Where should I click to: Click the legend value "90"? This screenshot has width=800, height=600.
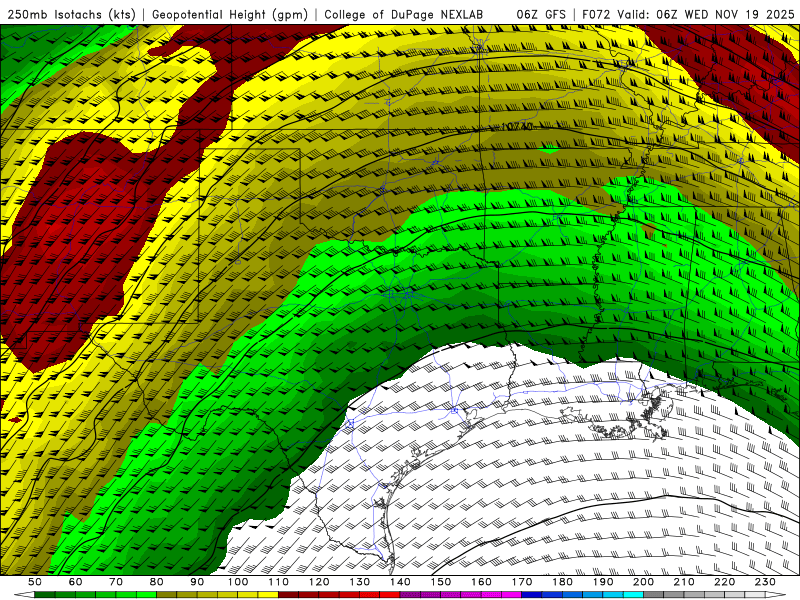[x=197, y=582]
